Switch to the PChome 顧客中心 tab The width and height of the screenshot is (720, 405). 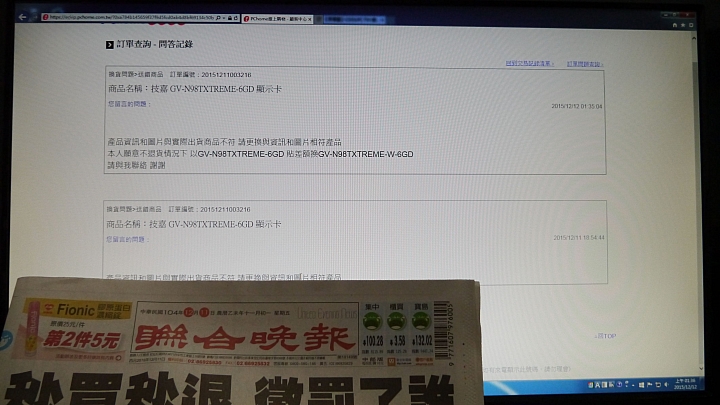(x=276, y=19)
